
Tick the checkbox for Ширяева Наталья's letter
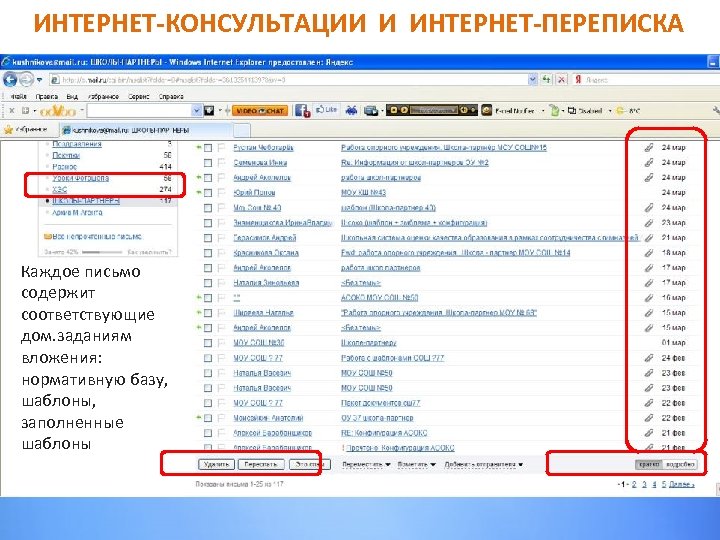click(208, 313)
